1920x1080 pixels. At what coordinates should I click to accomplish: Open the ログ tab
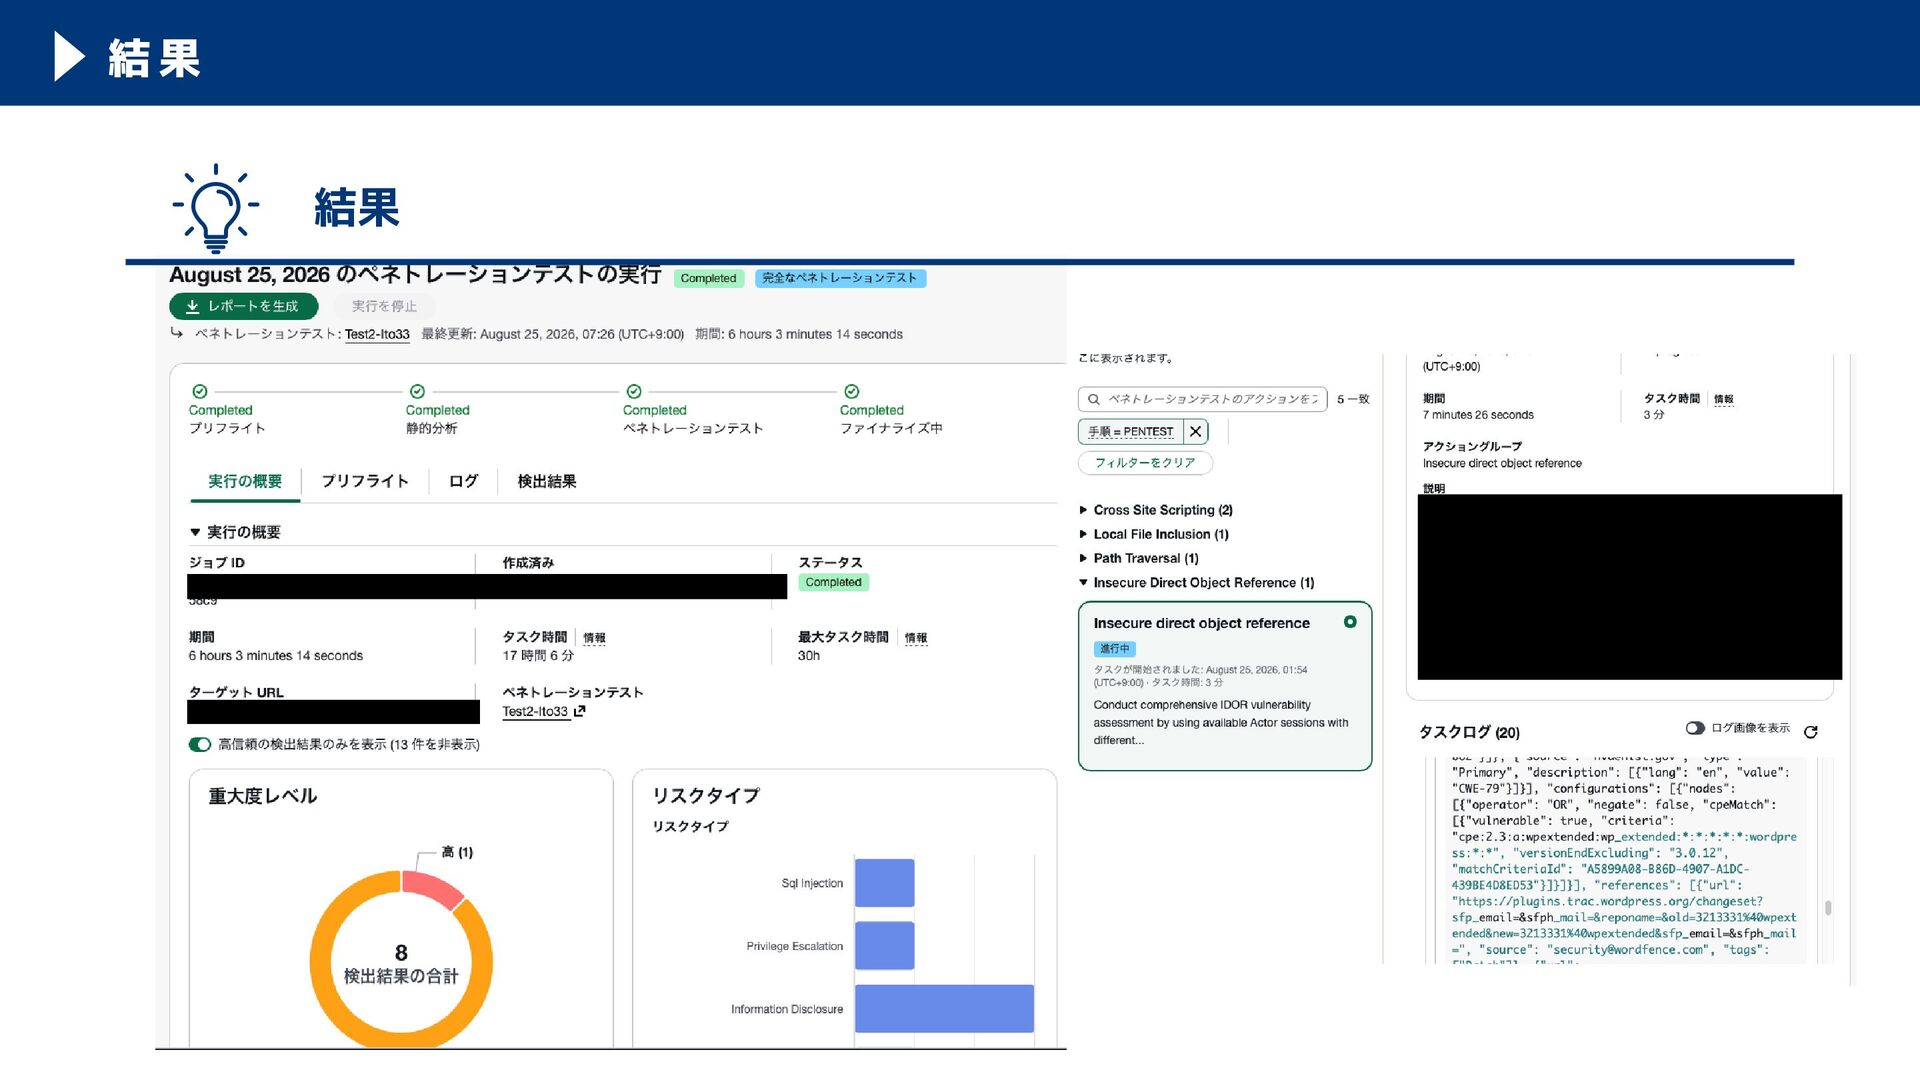(463, 481)
